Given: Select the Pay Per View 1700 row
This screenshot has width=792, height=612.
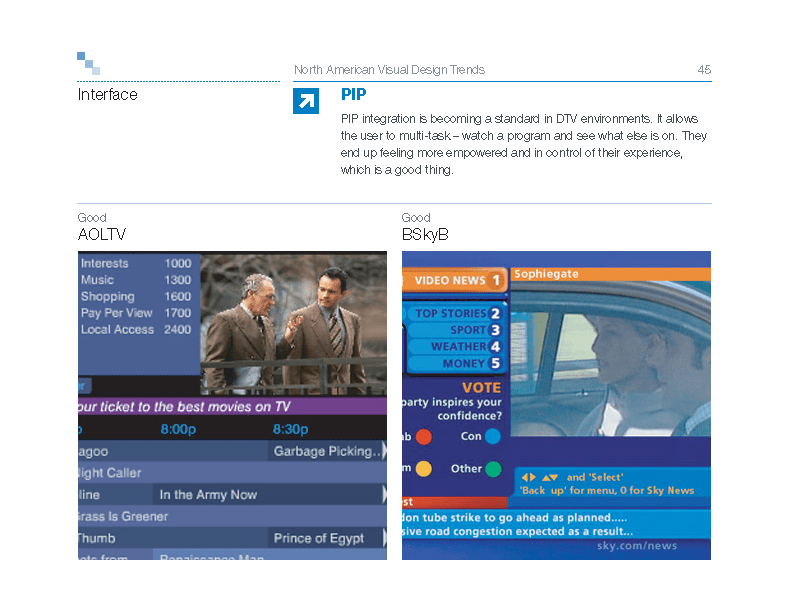Looking at the screenshot, I should click(x=136, y=313).
